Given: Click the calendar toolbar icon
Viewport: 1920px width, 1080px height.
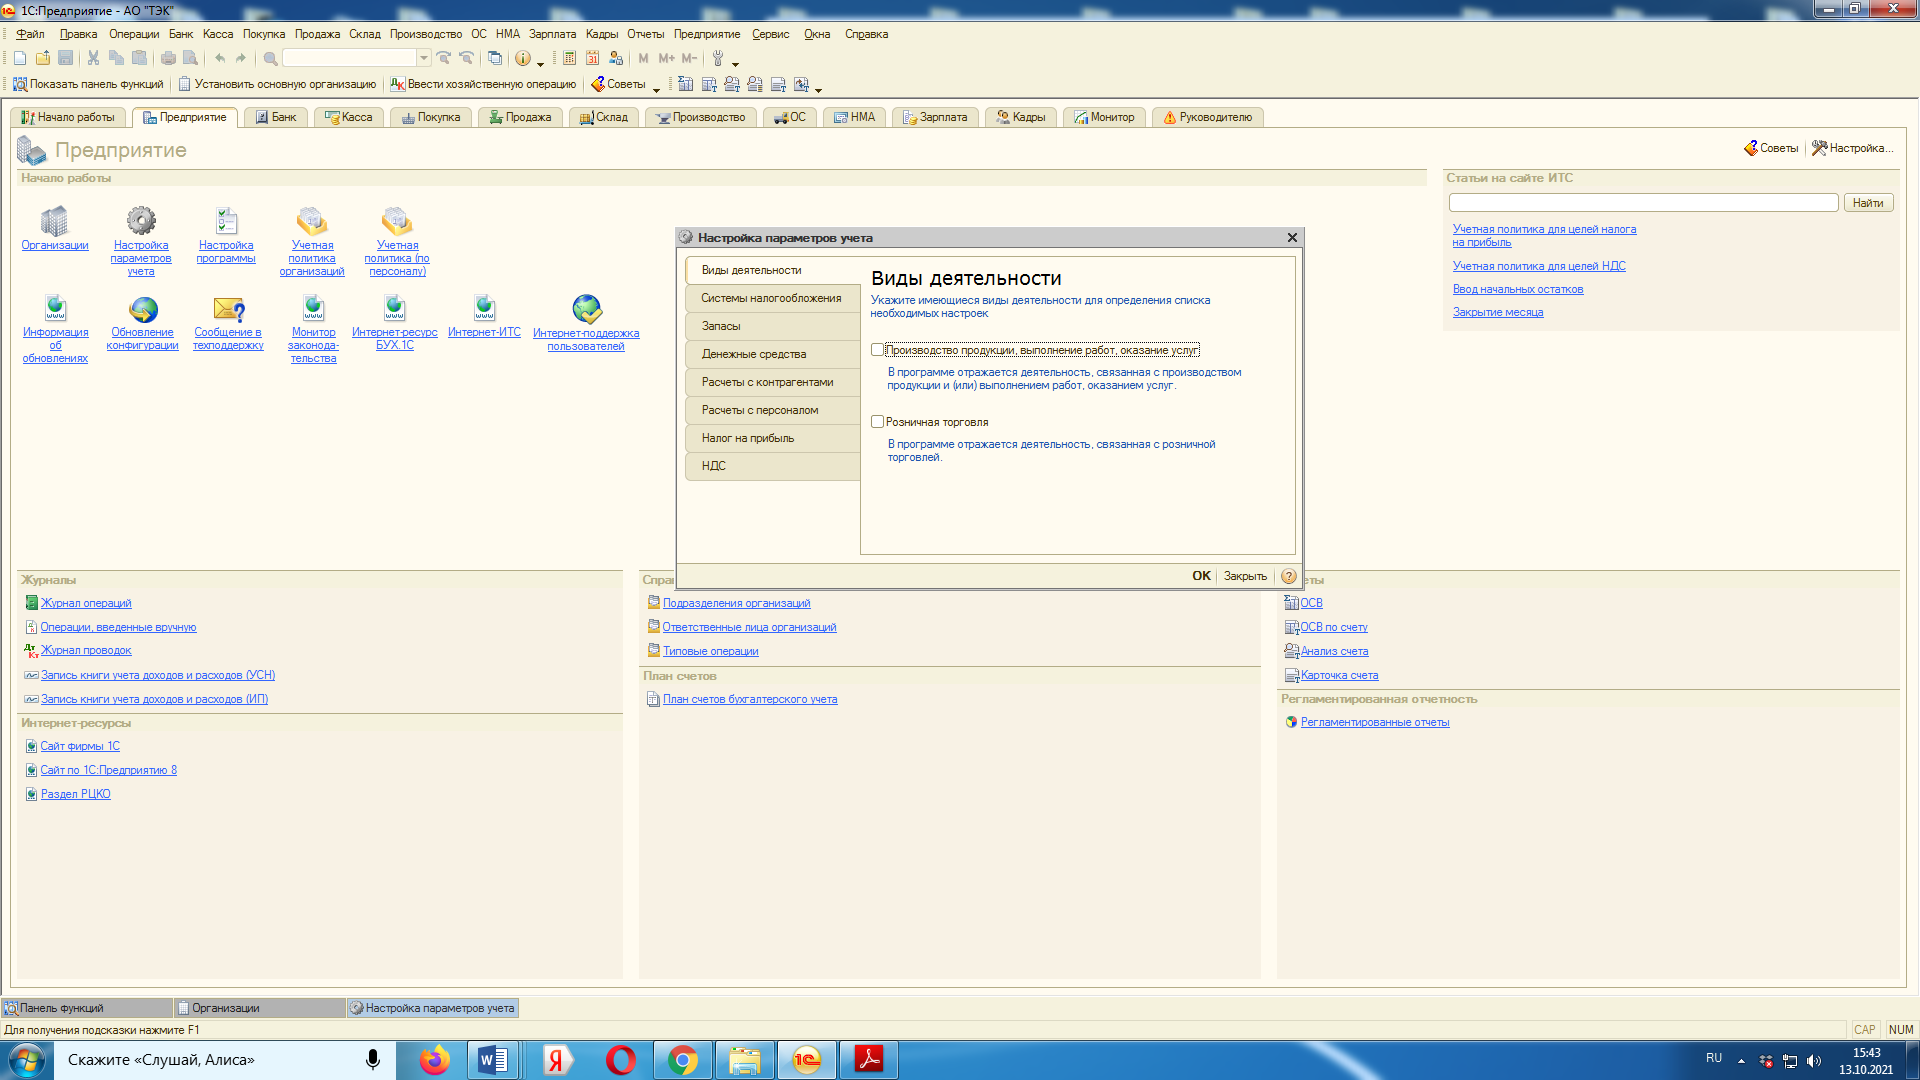Looking at the screenshot, I should [592, 58].
